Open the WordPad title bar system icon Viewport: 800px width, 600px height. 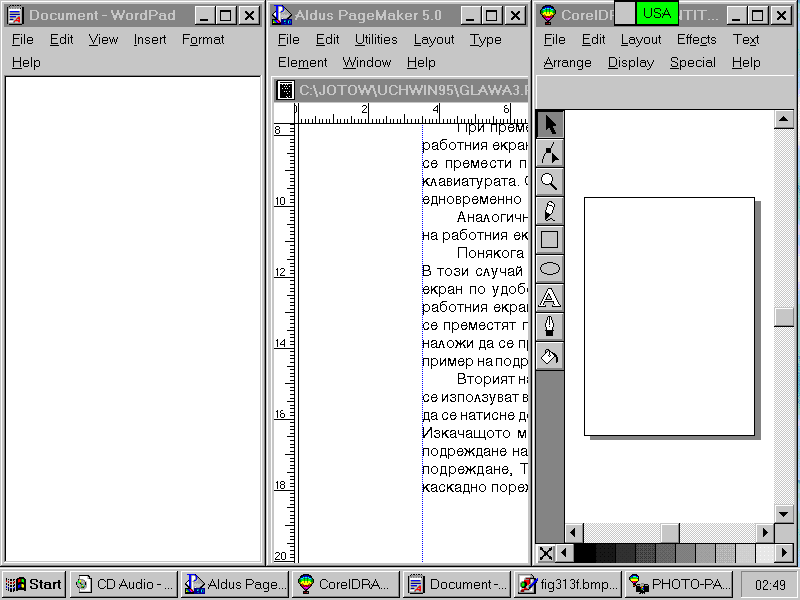point(15,15)
